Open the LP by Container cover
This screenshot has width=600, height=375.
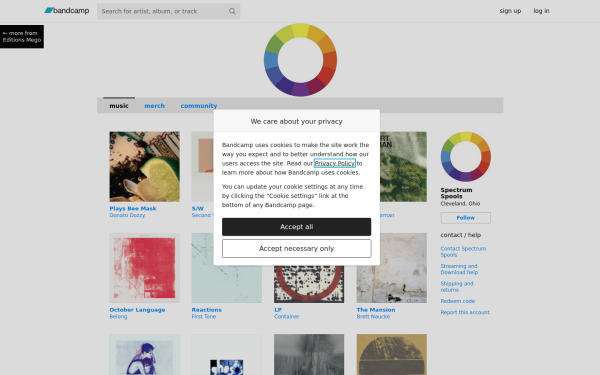(309, 284)
